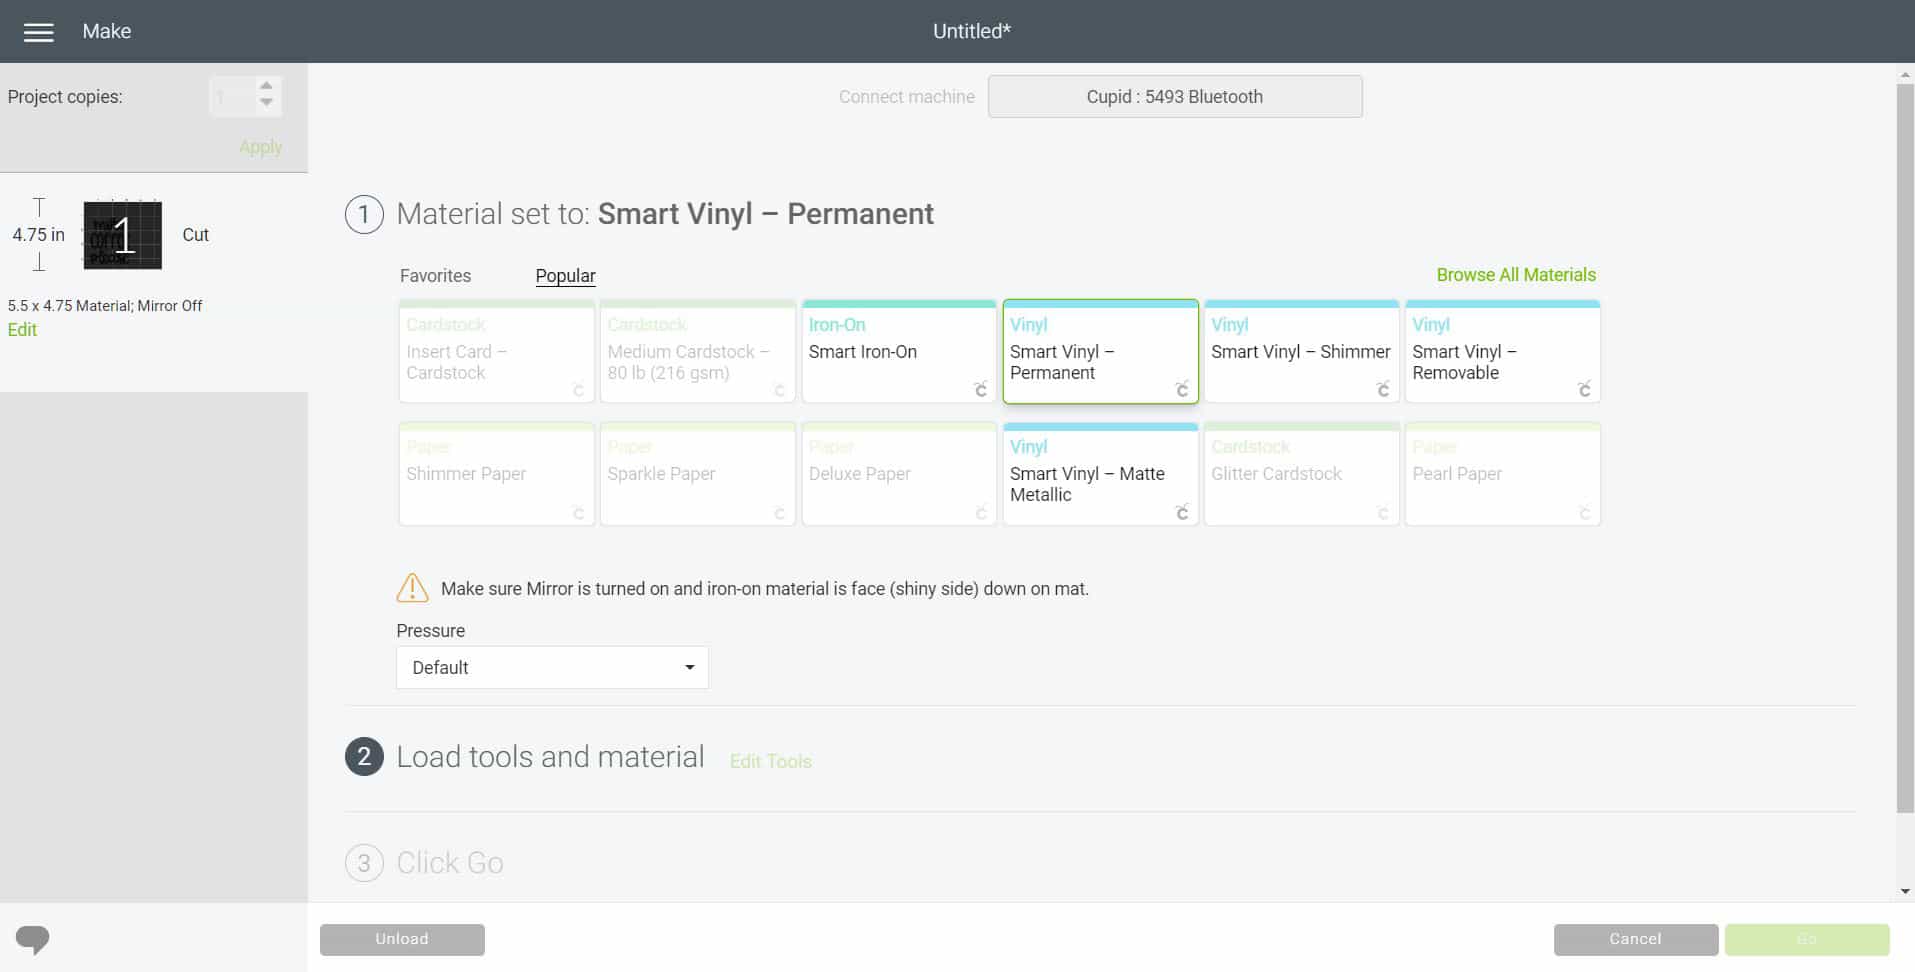Click the Cricut logo on Smart Iron-On tile
Viewport: 1915px width, 972px height.
click(981, 389)
